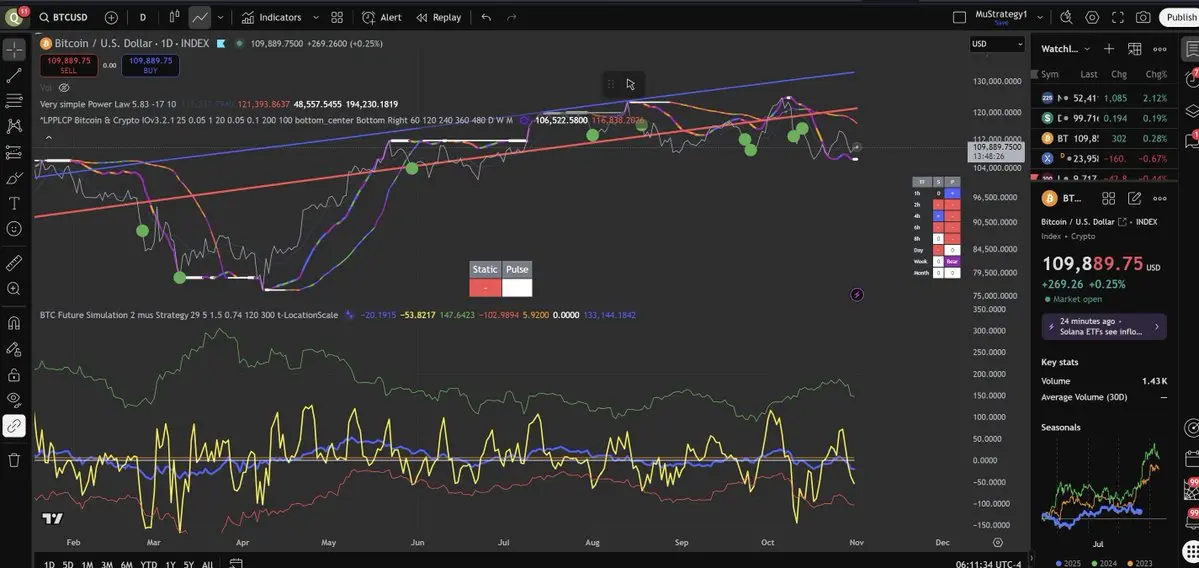The image size is (1199, 568).
Task: Add symbol to watchlist plus icon
Action: pyautogui.click(x=1109, y=49)
